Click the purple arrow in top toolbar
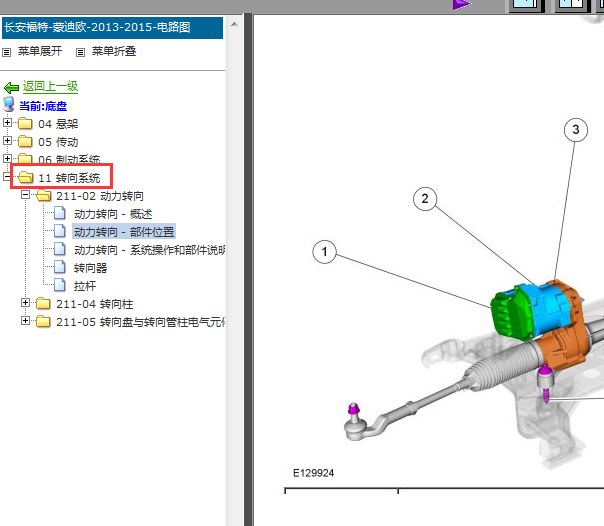 pos(461,4)
